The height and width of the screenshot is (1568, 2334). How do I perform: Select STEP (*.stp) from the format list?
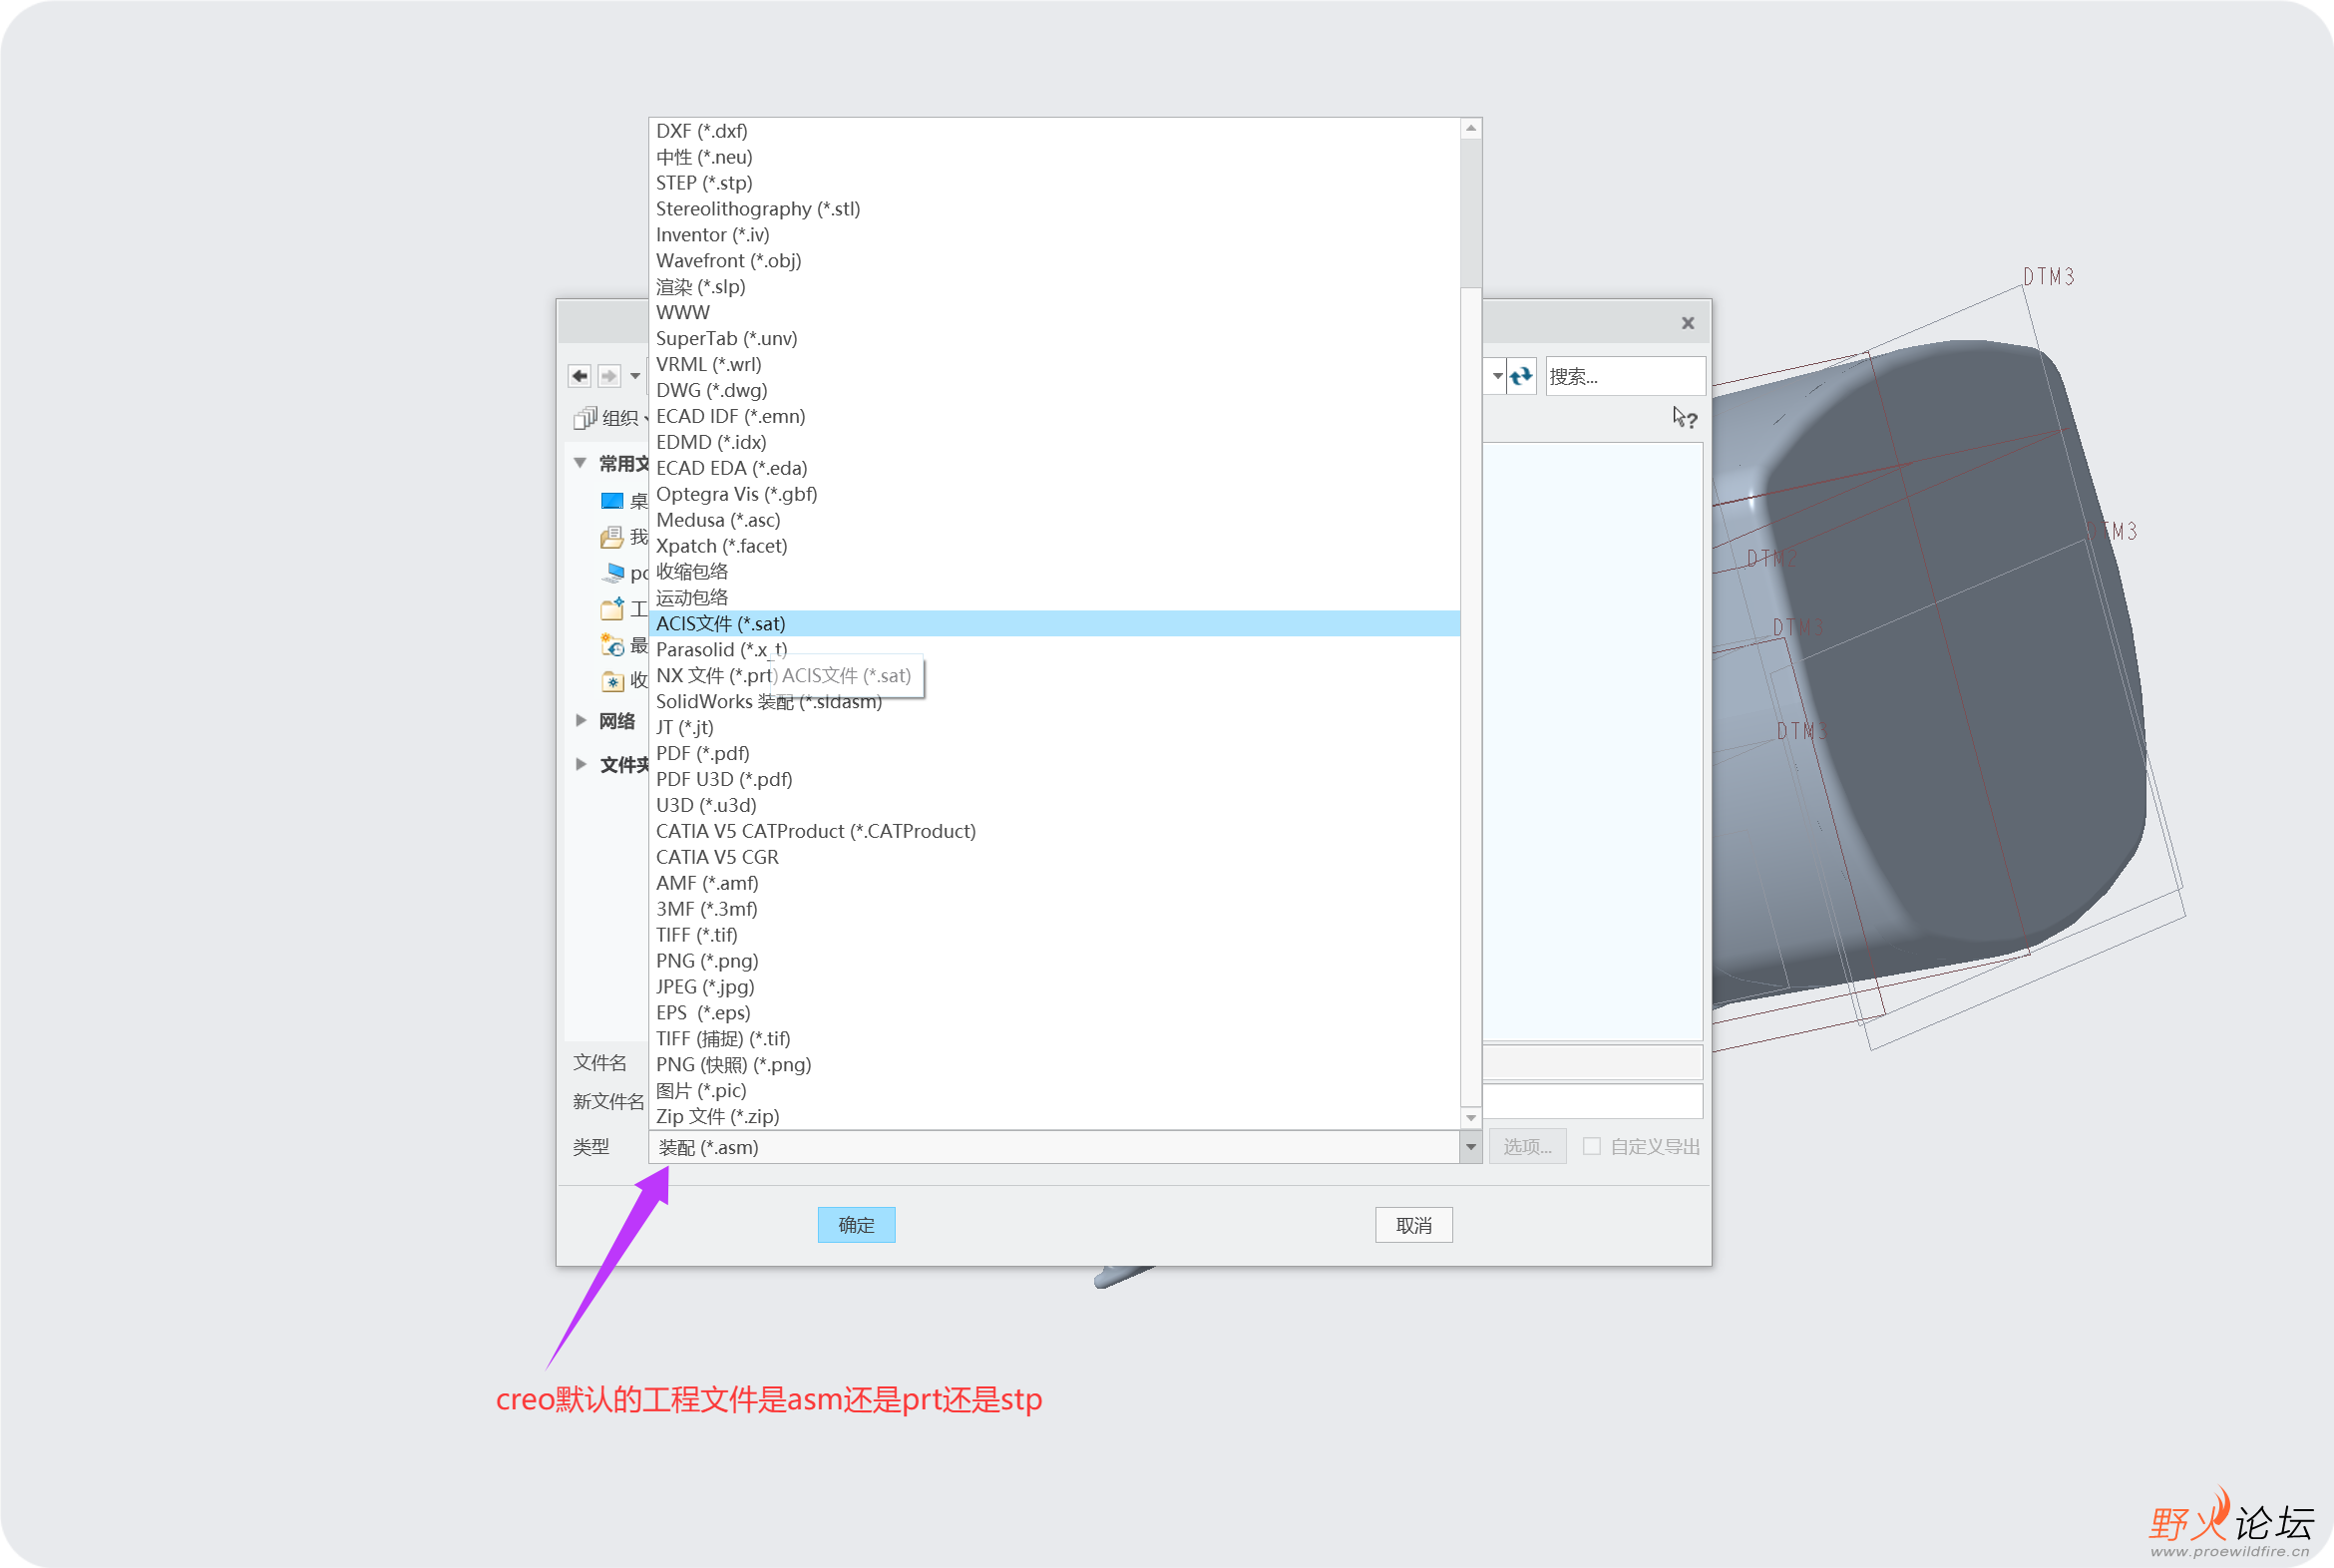coord(704,182)
